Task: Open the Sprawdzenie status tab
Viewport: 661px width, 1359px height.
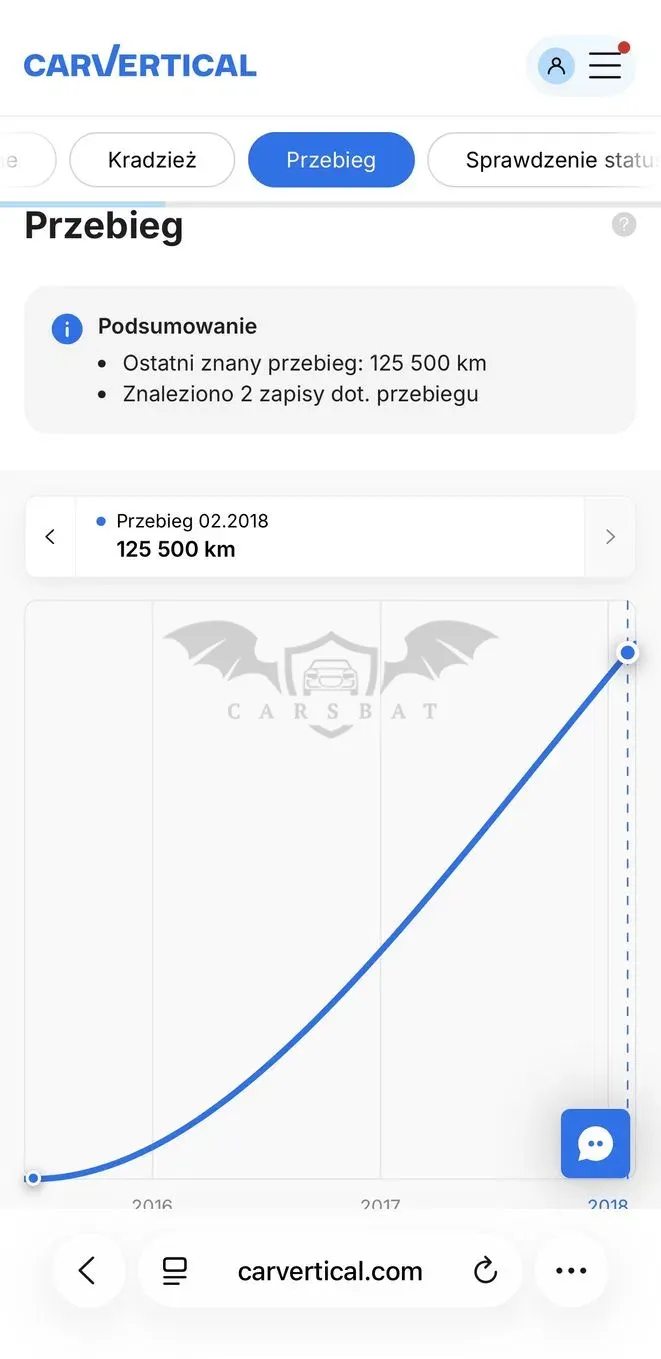Action: click(545, 160)
